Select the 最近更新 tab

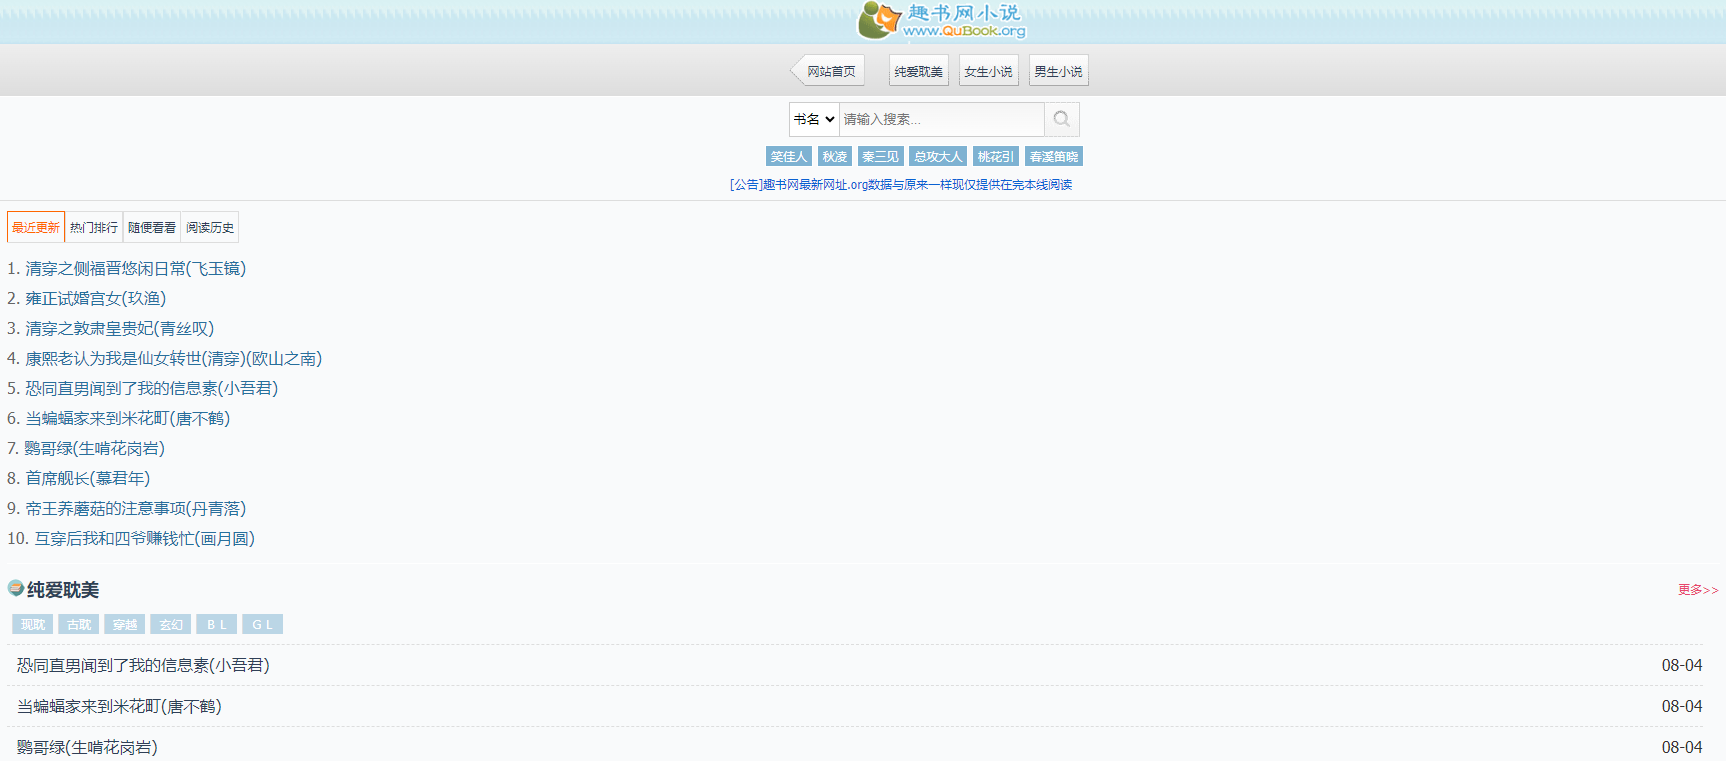pos(36,227)
